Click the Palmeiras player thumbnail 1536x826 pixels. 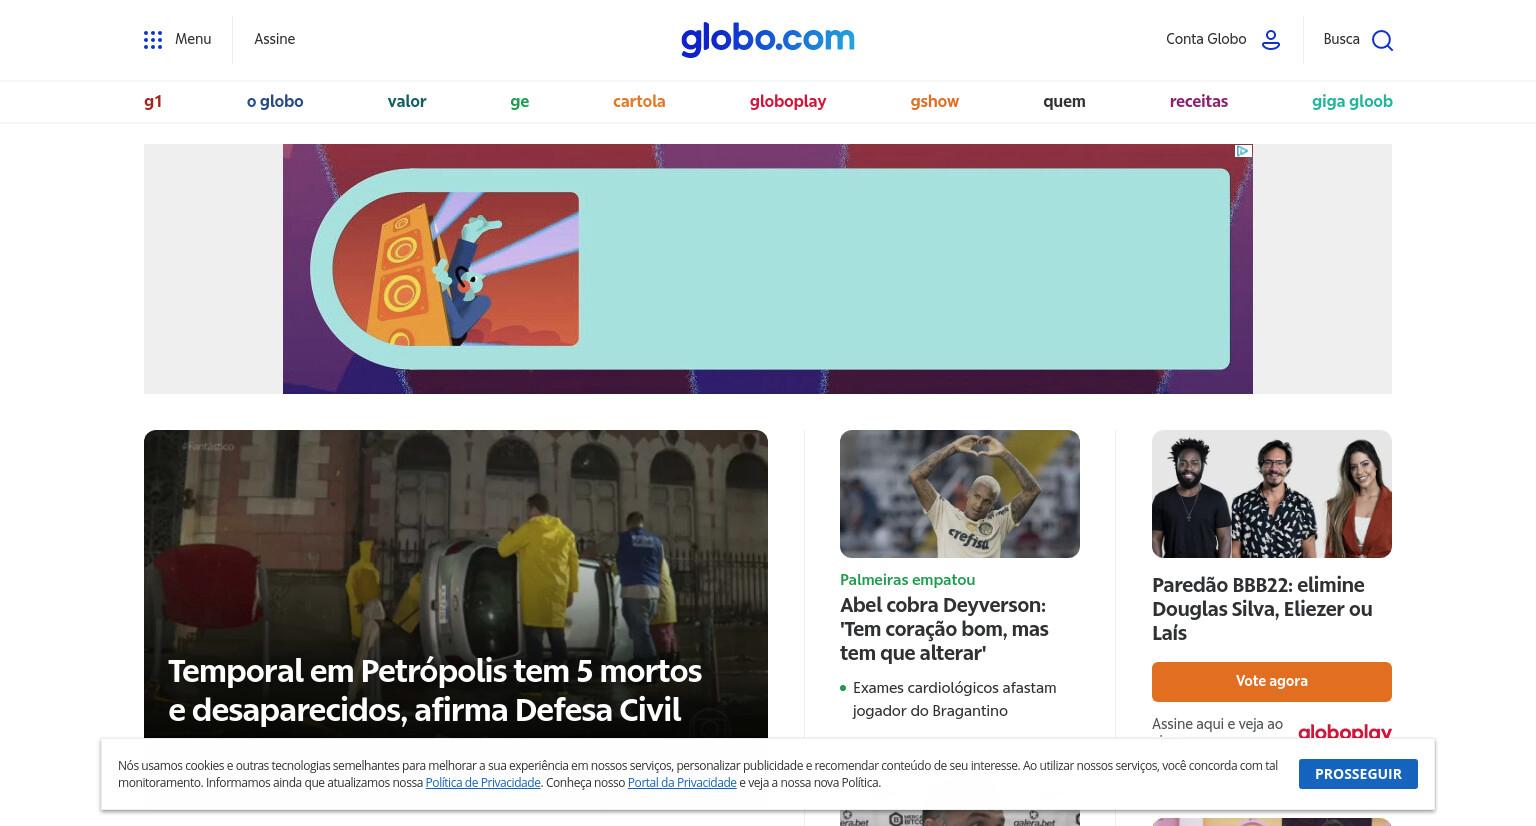click(960, 494)
